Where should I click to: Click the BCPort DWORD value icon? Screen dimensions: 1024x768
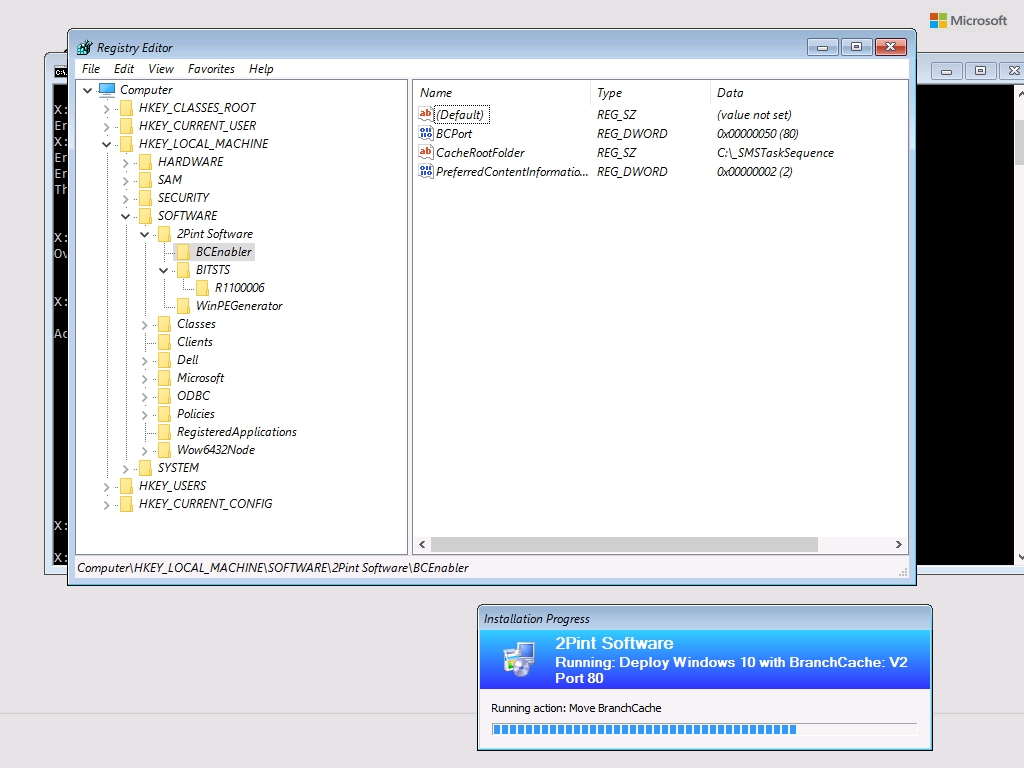(426, 134)
